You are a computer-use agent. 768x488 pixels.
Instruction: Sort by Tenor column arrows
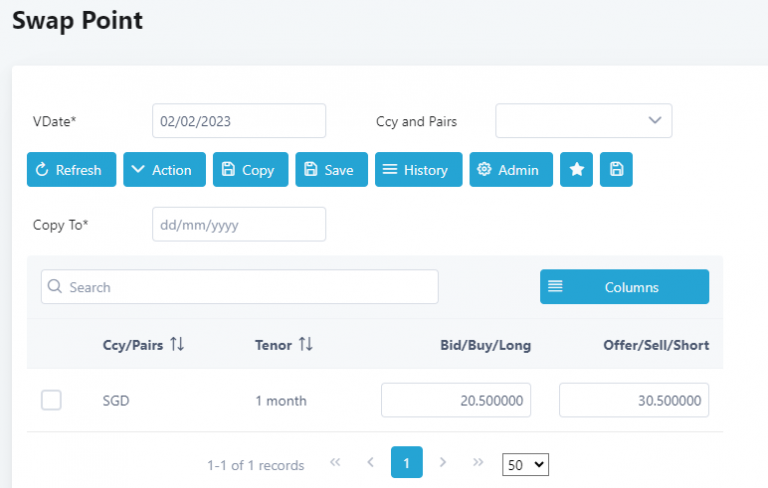click(x=306, y=345)
